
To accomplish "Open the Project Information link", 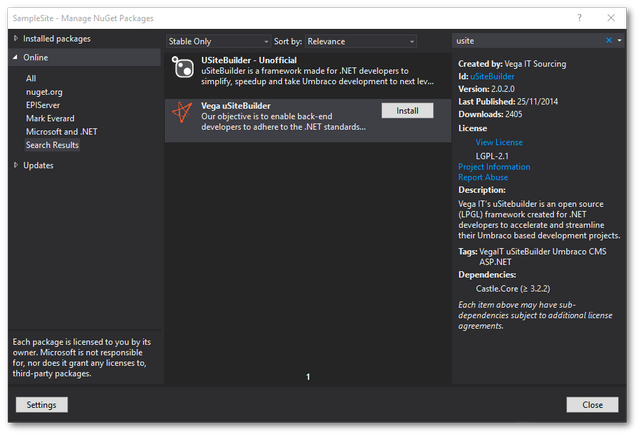I will point(494,167).
